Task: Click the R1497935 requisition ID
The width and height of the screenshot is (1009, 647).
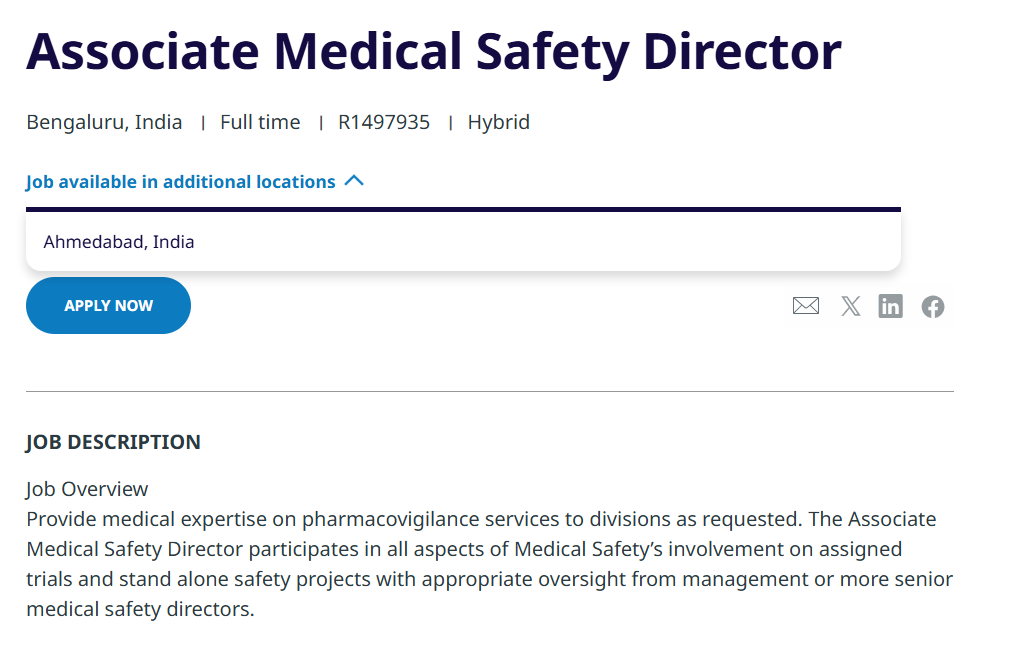Action: point(384,121)
